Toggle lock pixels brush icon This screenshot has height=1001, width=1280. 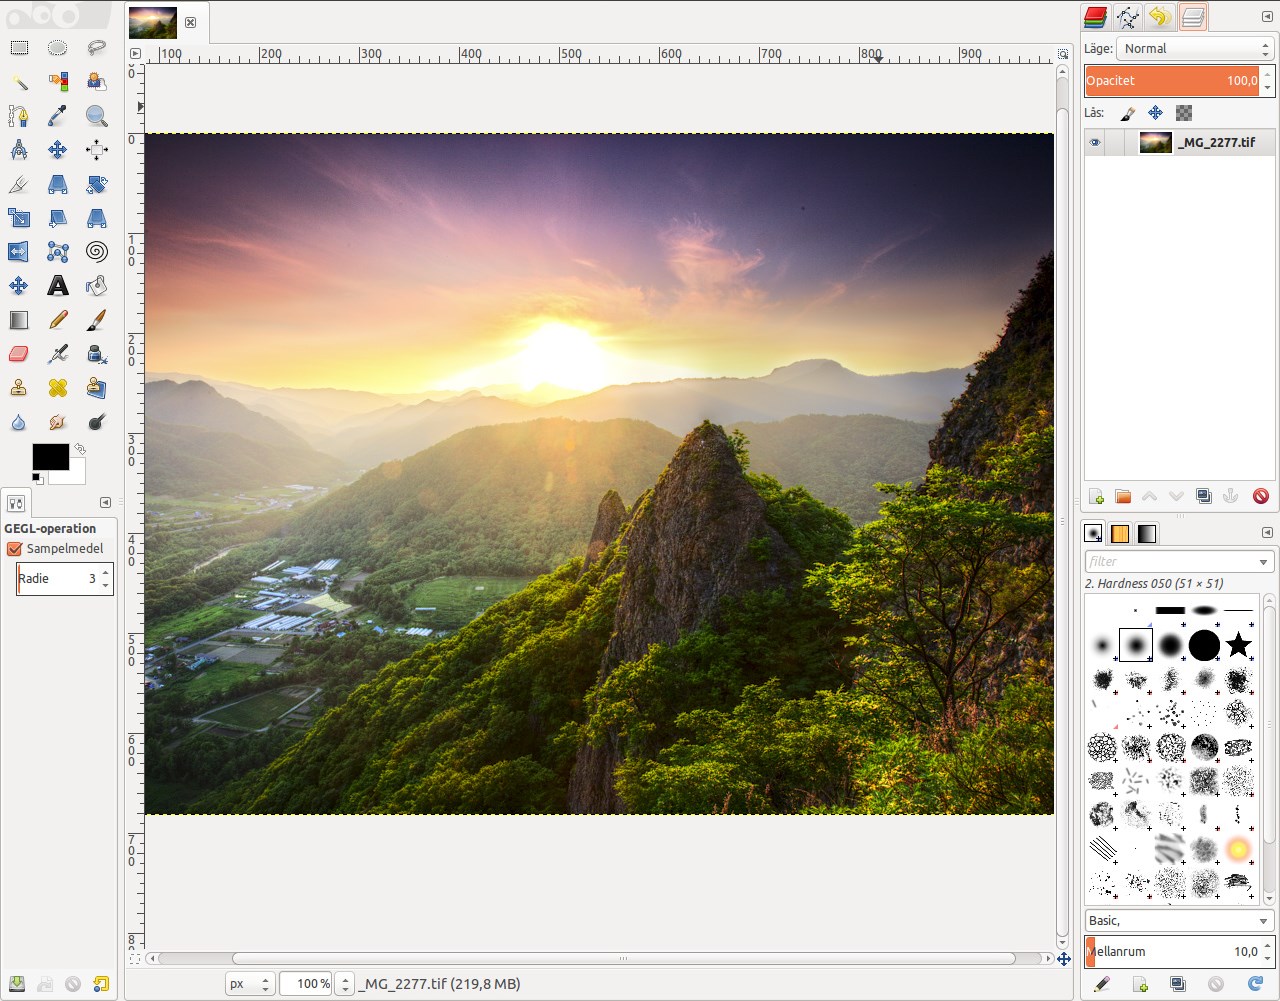pos(1128,113)
